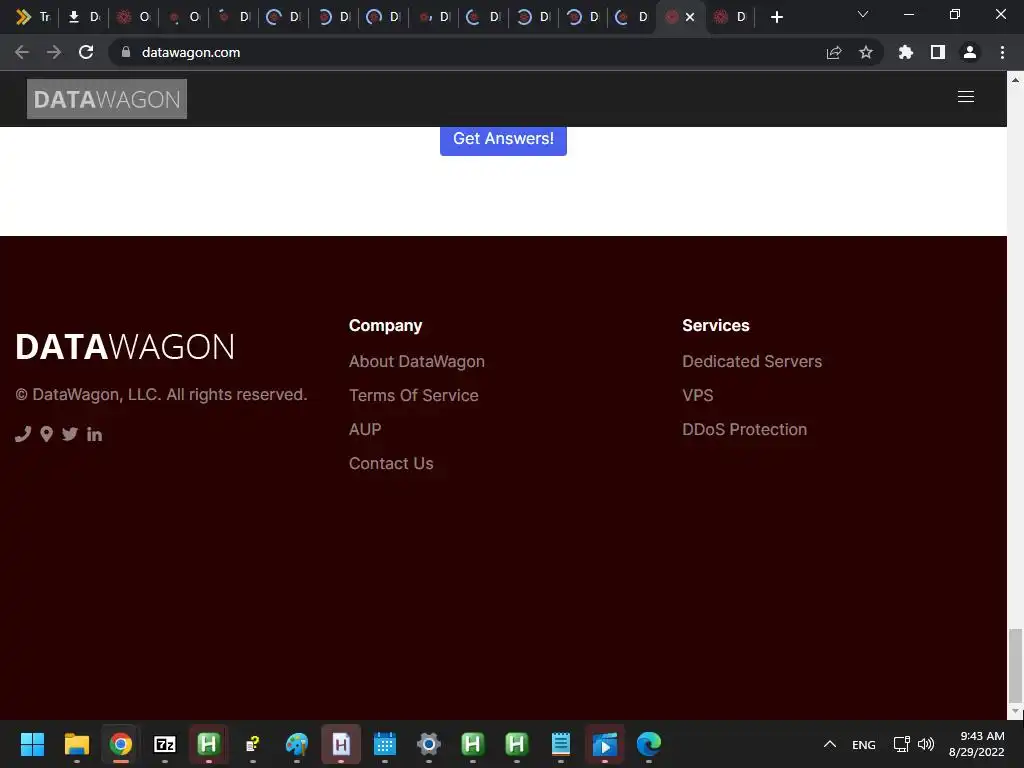Click the Get Answers! button
1024x768 pixels.
tap(503, 139)
